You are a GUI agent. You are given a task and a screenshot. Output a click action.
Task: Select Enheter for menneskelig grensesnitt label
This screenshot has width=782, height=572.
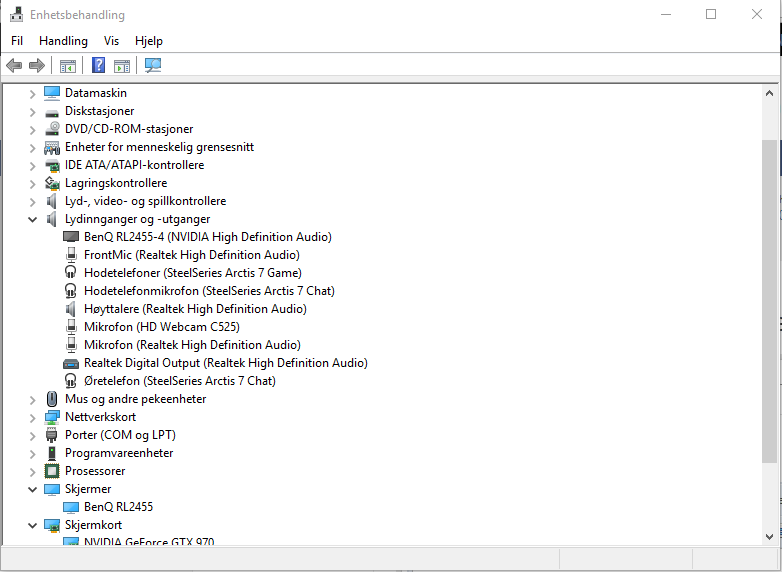coord(159,147)
